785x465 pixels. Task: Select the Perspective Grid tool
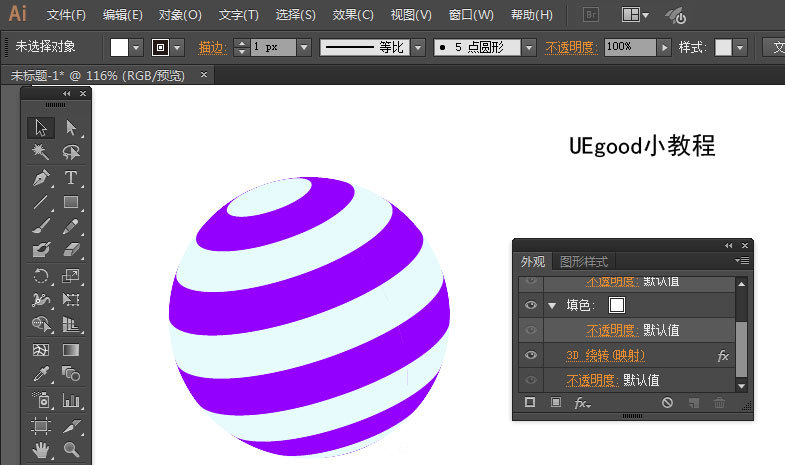(71, 324)
